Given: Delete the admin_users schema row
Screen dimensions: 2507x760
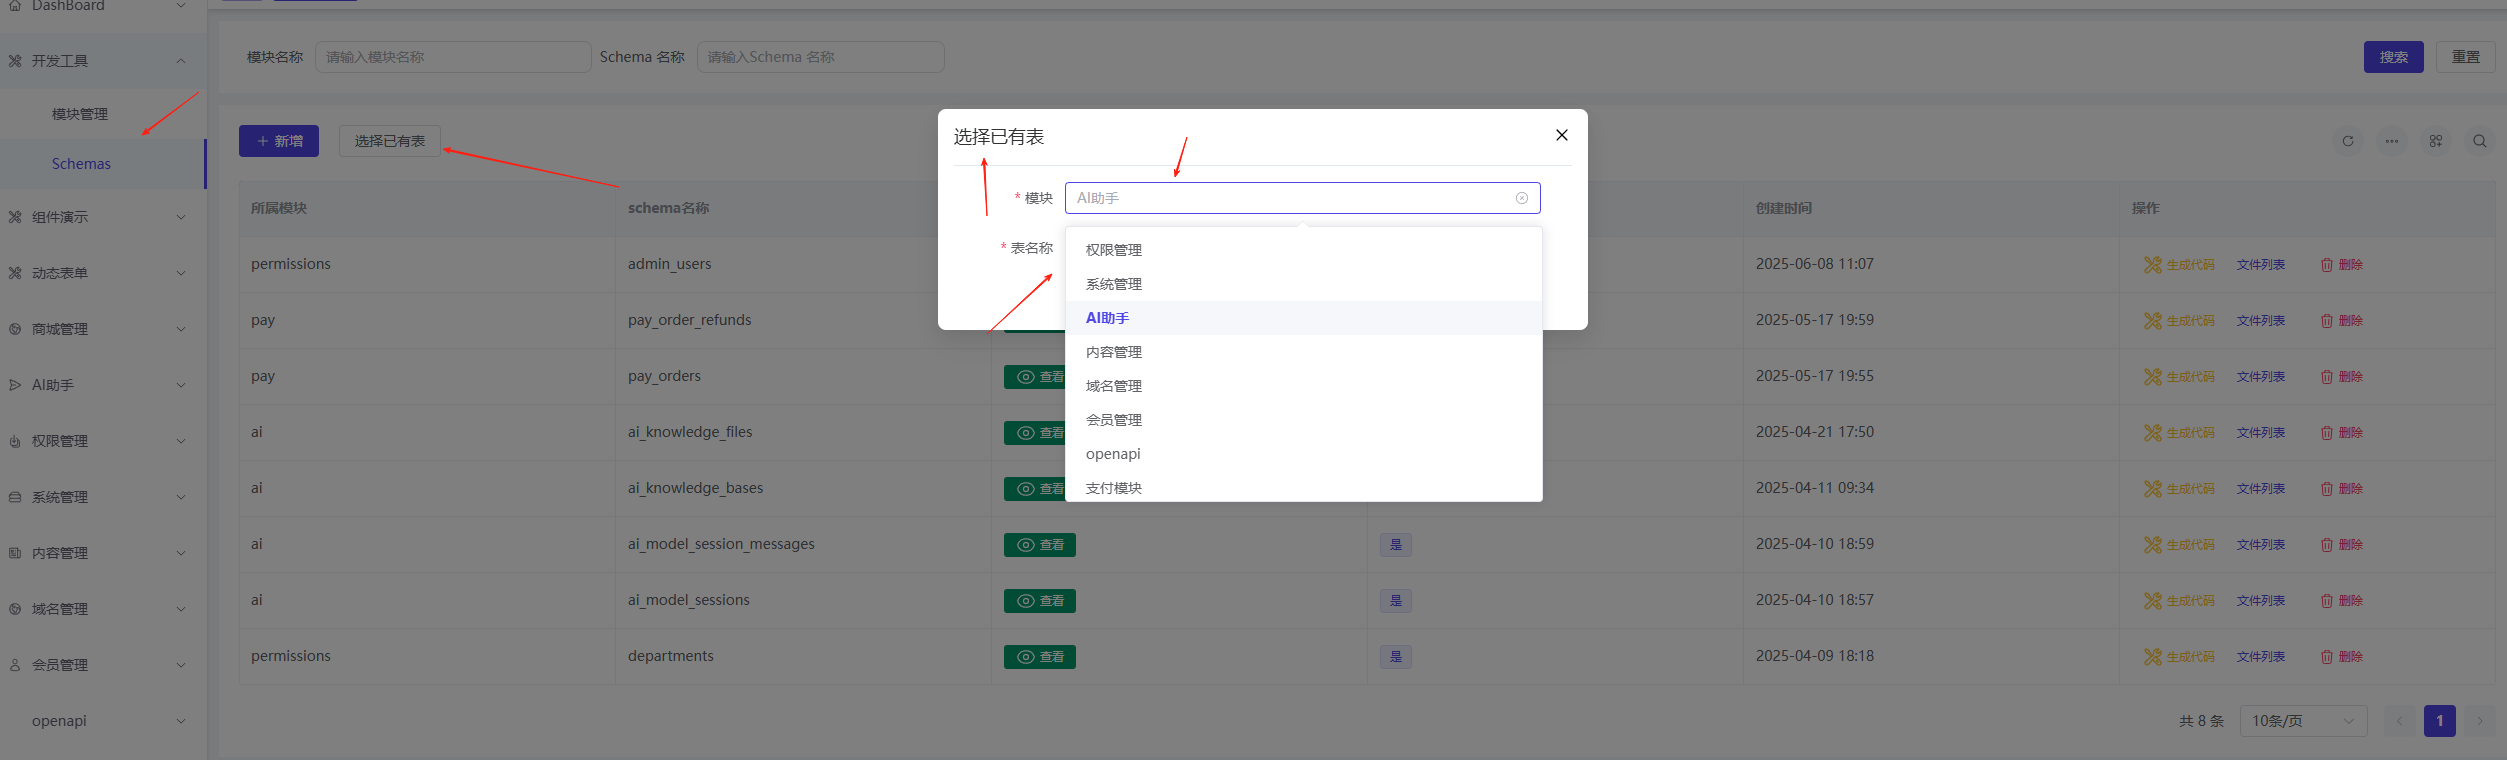Looking at the screenshot, I should [x=2342, y=265].
